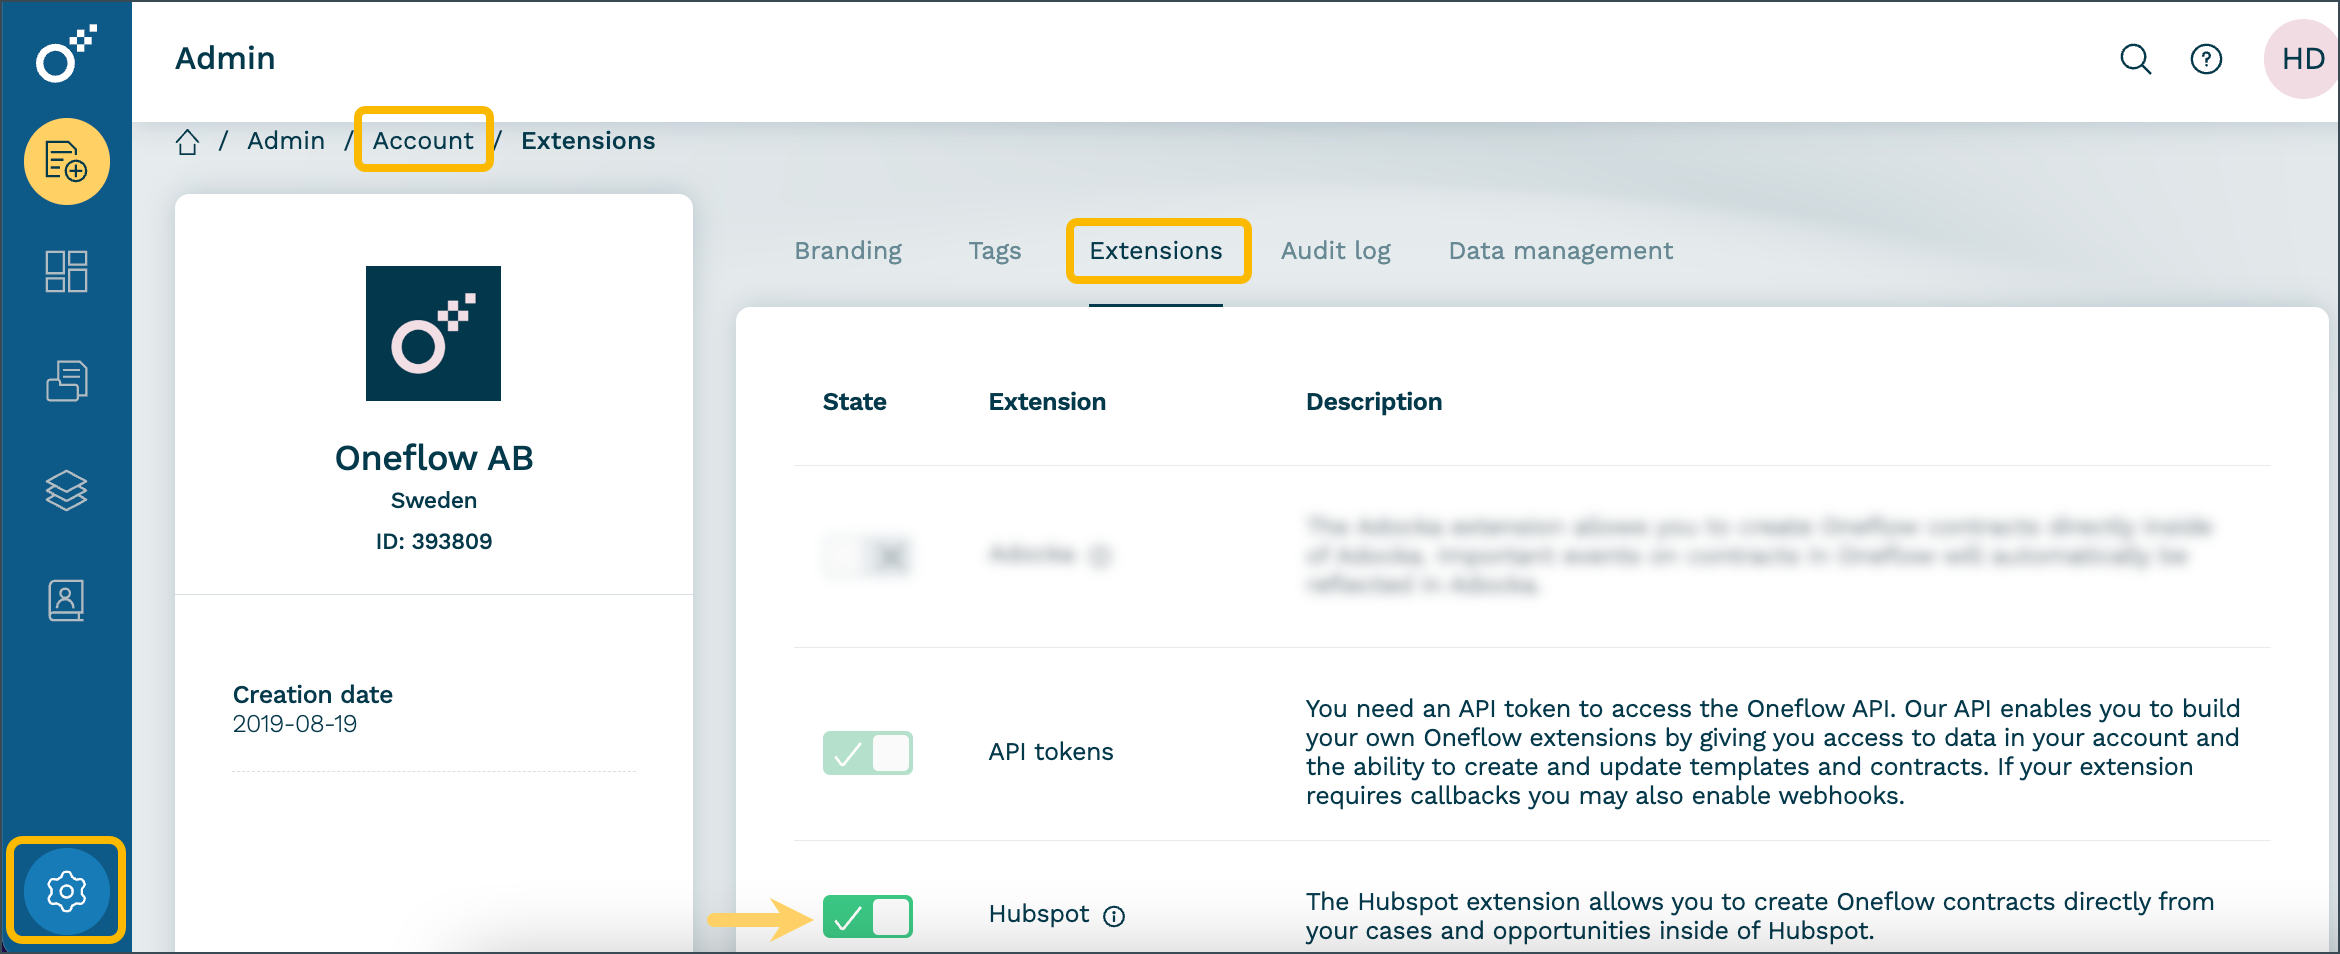Toggle the Hubspot extension switch
The height and width of the screenshot is (954, 2340).
pos(867,917)
